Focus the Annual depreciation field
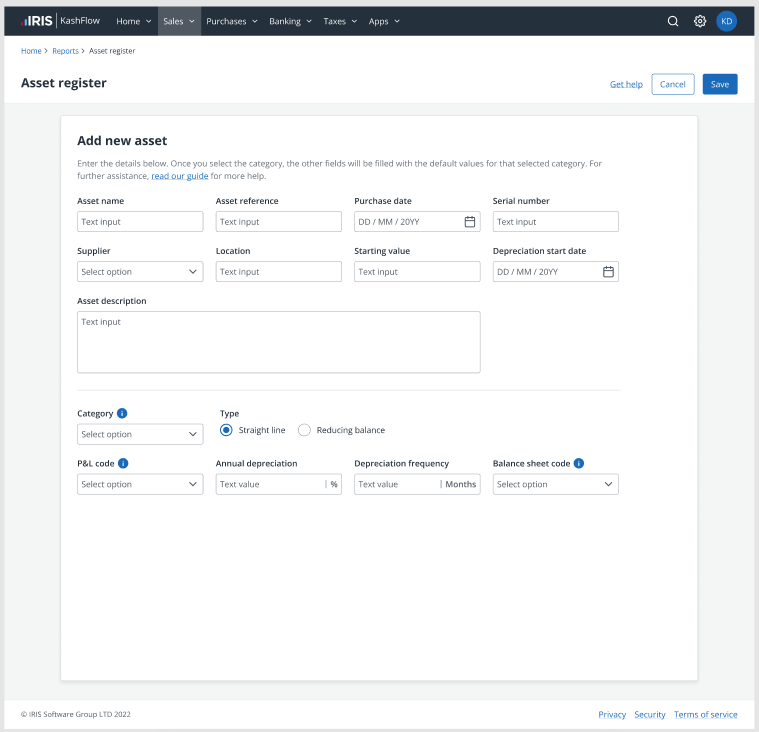The image size is (759, 732). coord(278,484)
